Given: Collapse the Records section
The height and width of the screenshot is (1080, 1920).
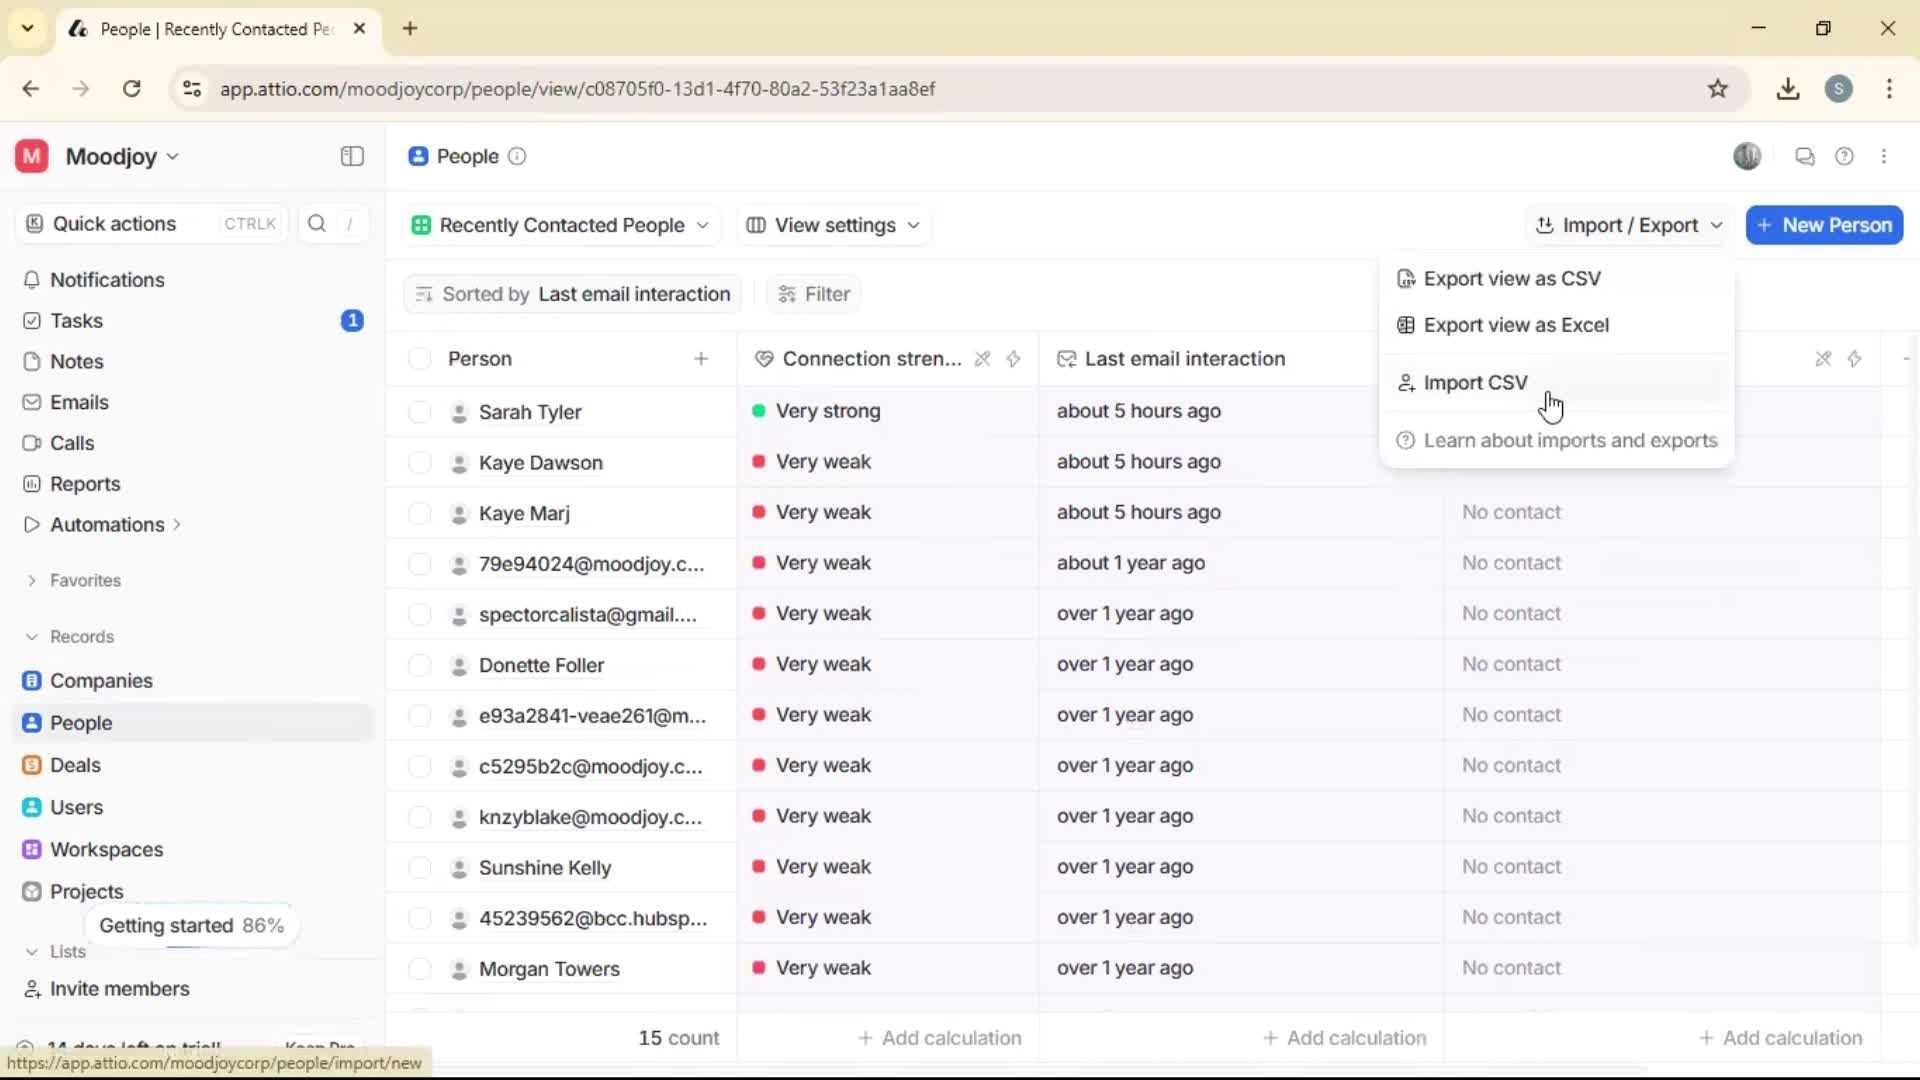Looking at the screenshot, I should pyautogui.click(x=32, y=637).
